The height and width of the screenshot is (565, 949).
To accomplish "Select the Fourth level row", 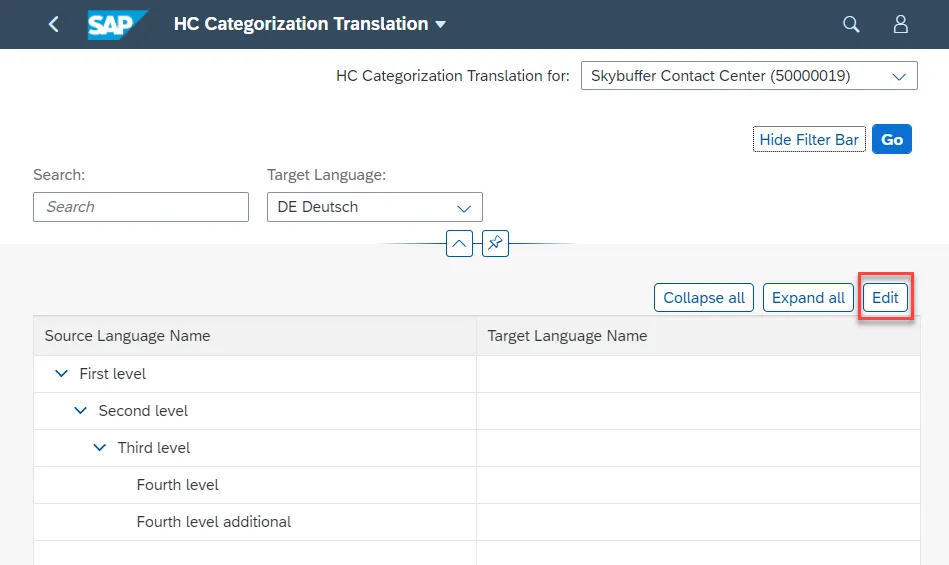I will 477,485.
